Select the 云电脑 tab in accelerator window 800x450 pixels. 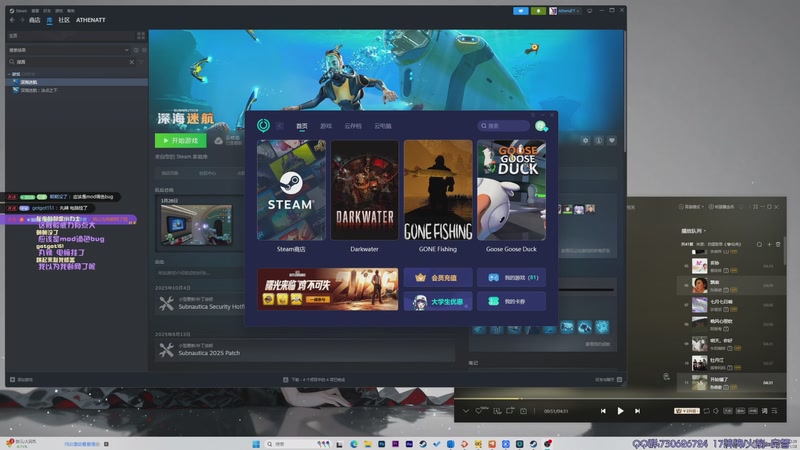coord(383,126)
